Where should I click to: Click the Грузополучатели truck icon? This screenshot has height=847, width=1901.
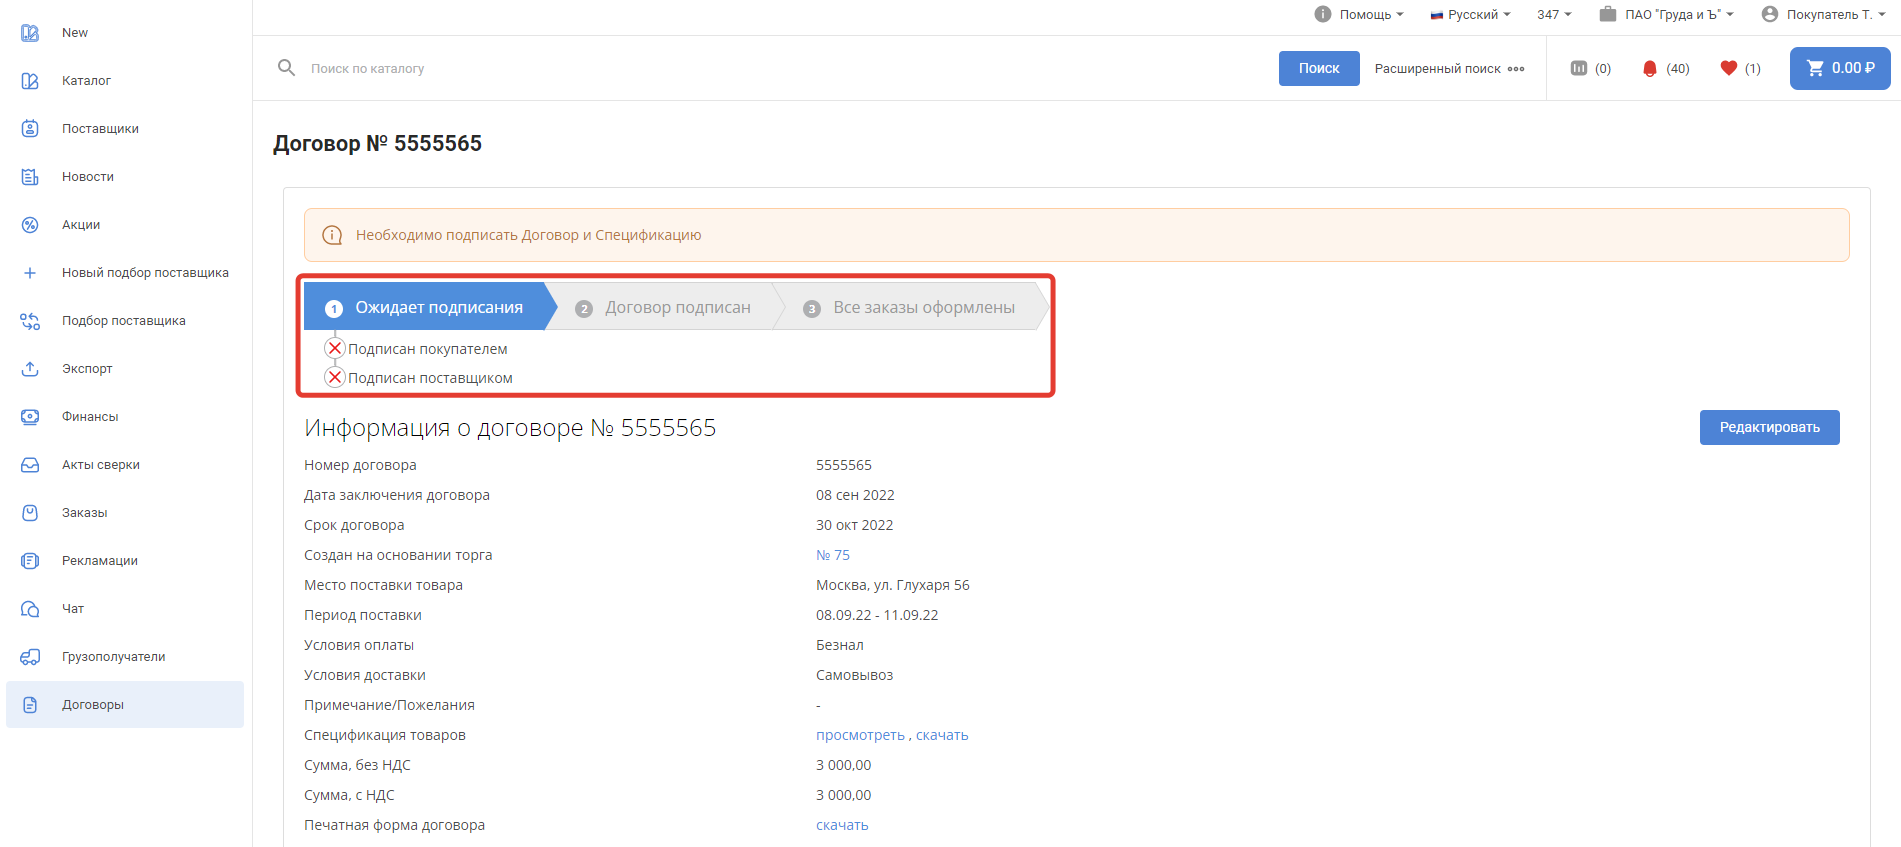[30, 657]
